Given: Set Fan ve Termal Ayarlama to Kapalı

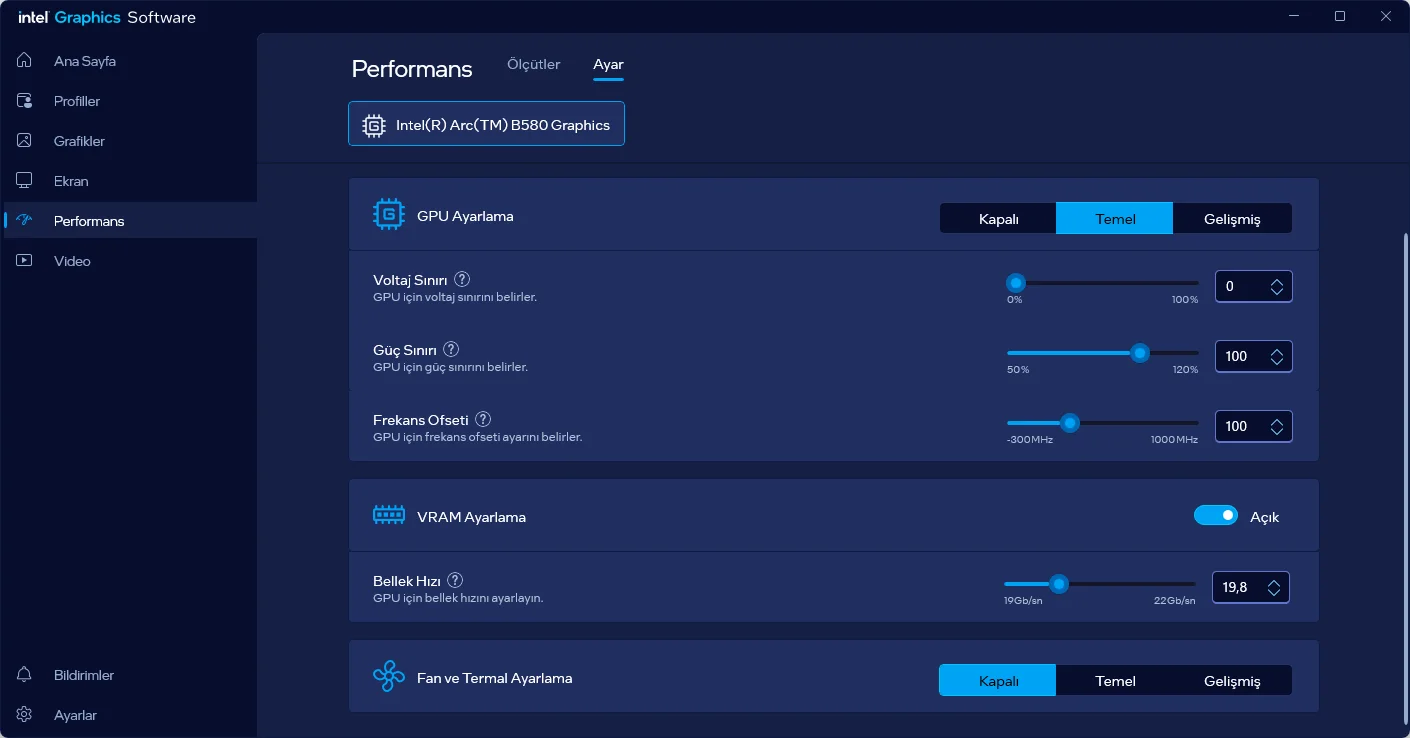Looking at the screenshot, I should (998, 680).
